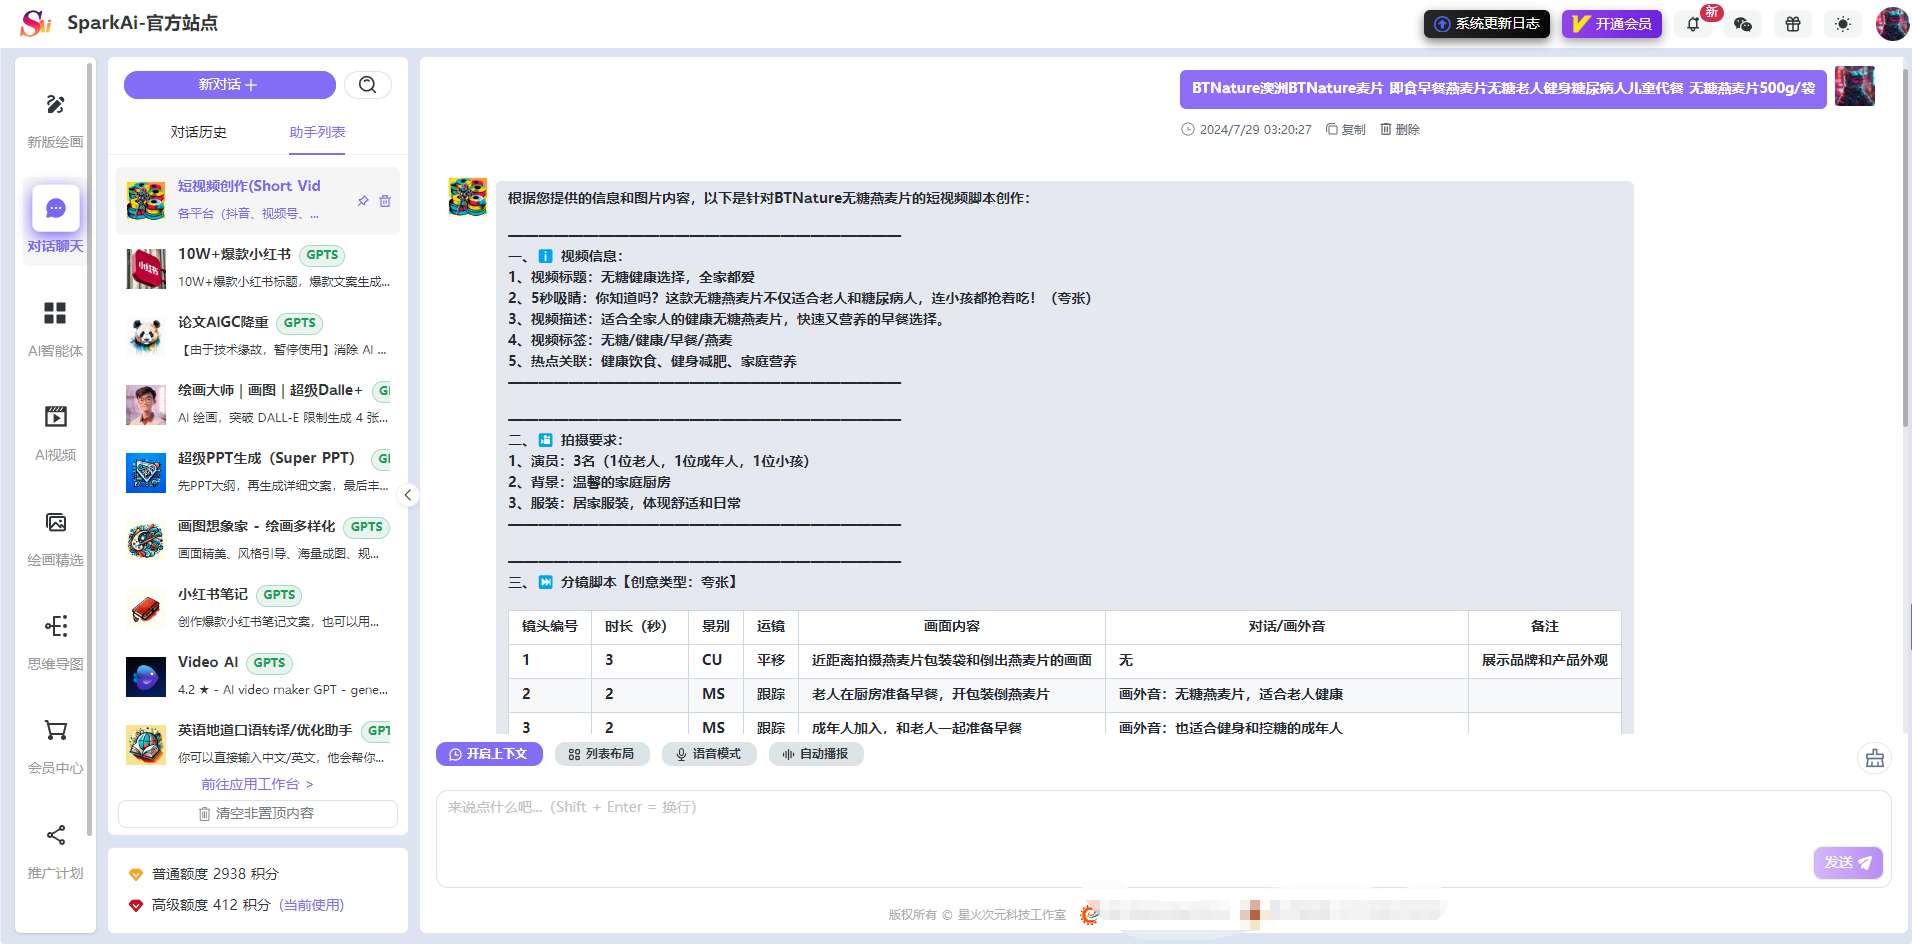Pin the 短视频创作 assistant
The width and height of the screenshot is (1912, 944).
(363, 201)
